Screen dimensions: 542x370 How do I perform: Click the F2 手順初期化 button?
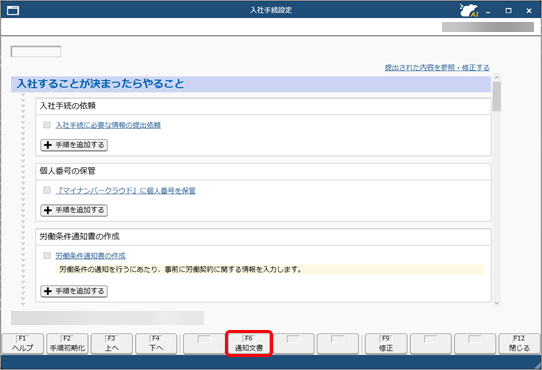coord(67,344)
